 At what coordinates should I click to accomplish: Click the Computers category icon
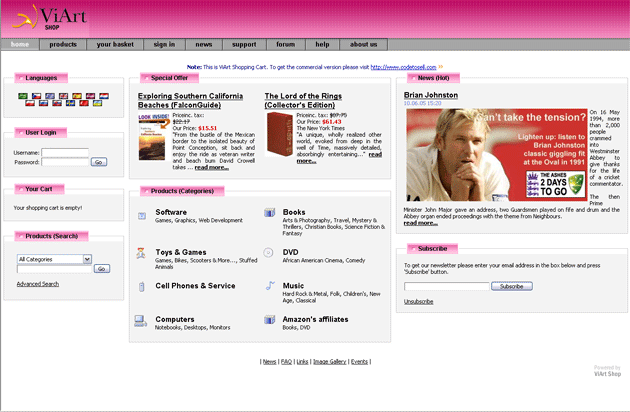pos(141,321)
